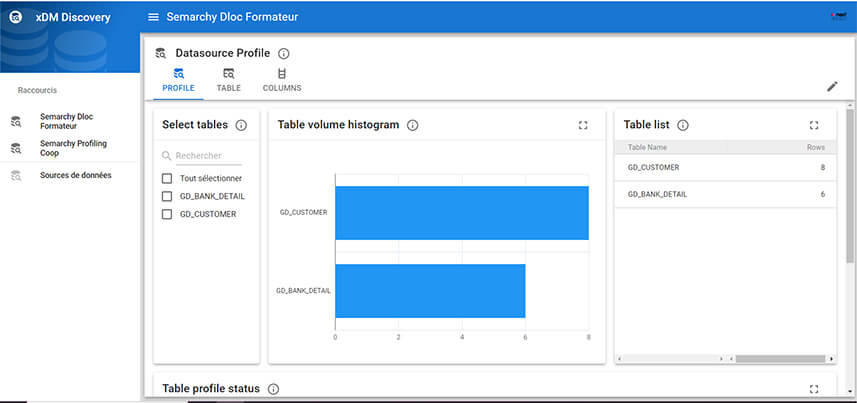Switch to the TABLE tab
This screenshot has height=403, width=857.
tap(229, 80)
